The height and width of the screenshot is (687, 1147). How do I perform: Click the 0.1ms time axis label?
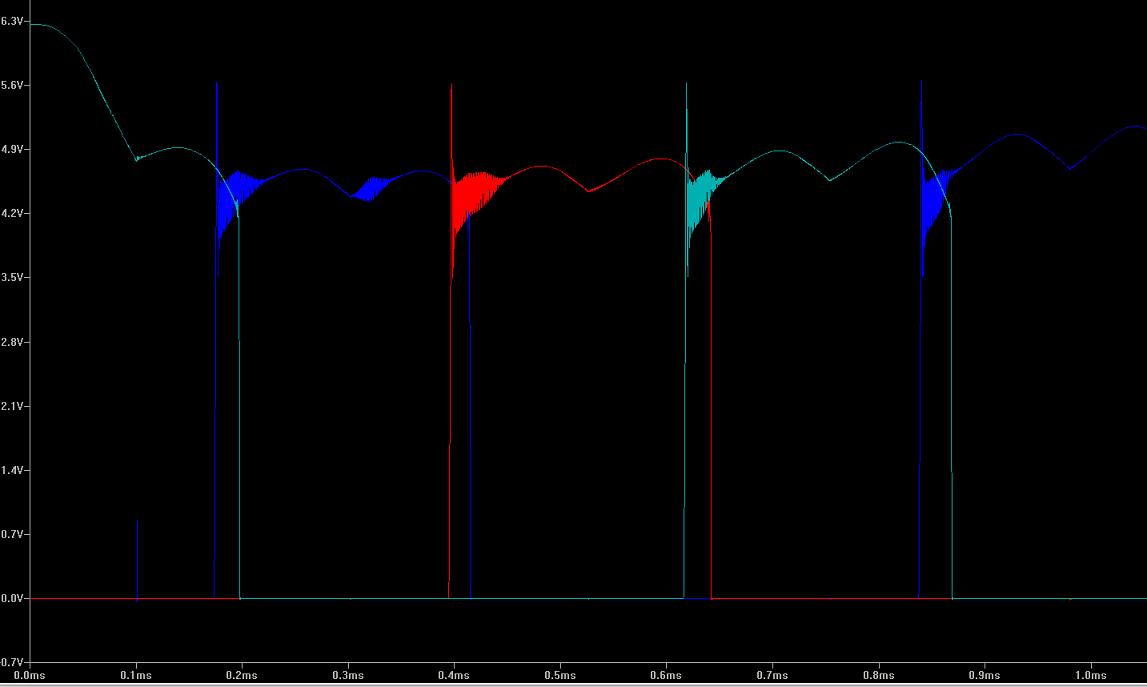coord(136,675)
